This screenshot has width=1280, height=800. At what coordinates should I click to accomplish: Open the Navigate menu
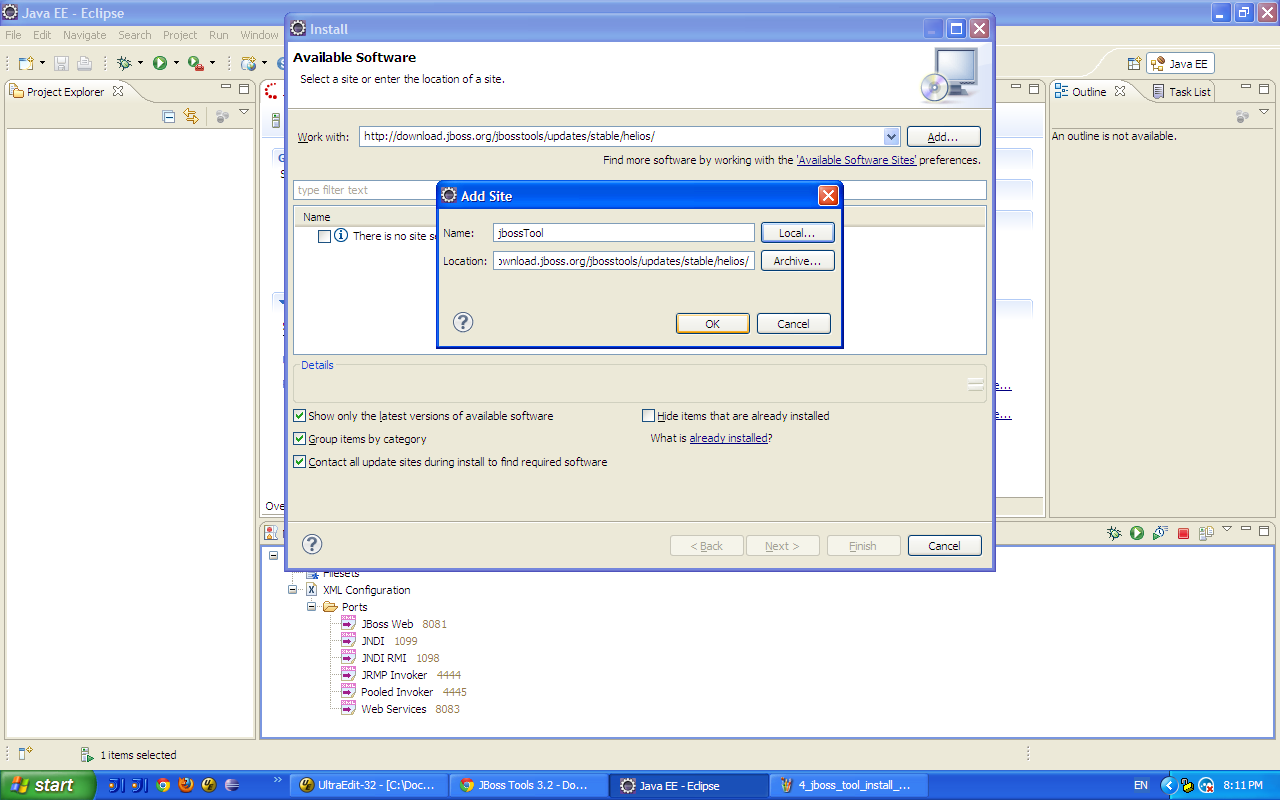pos(84,34)
